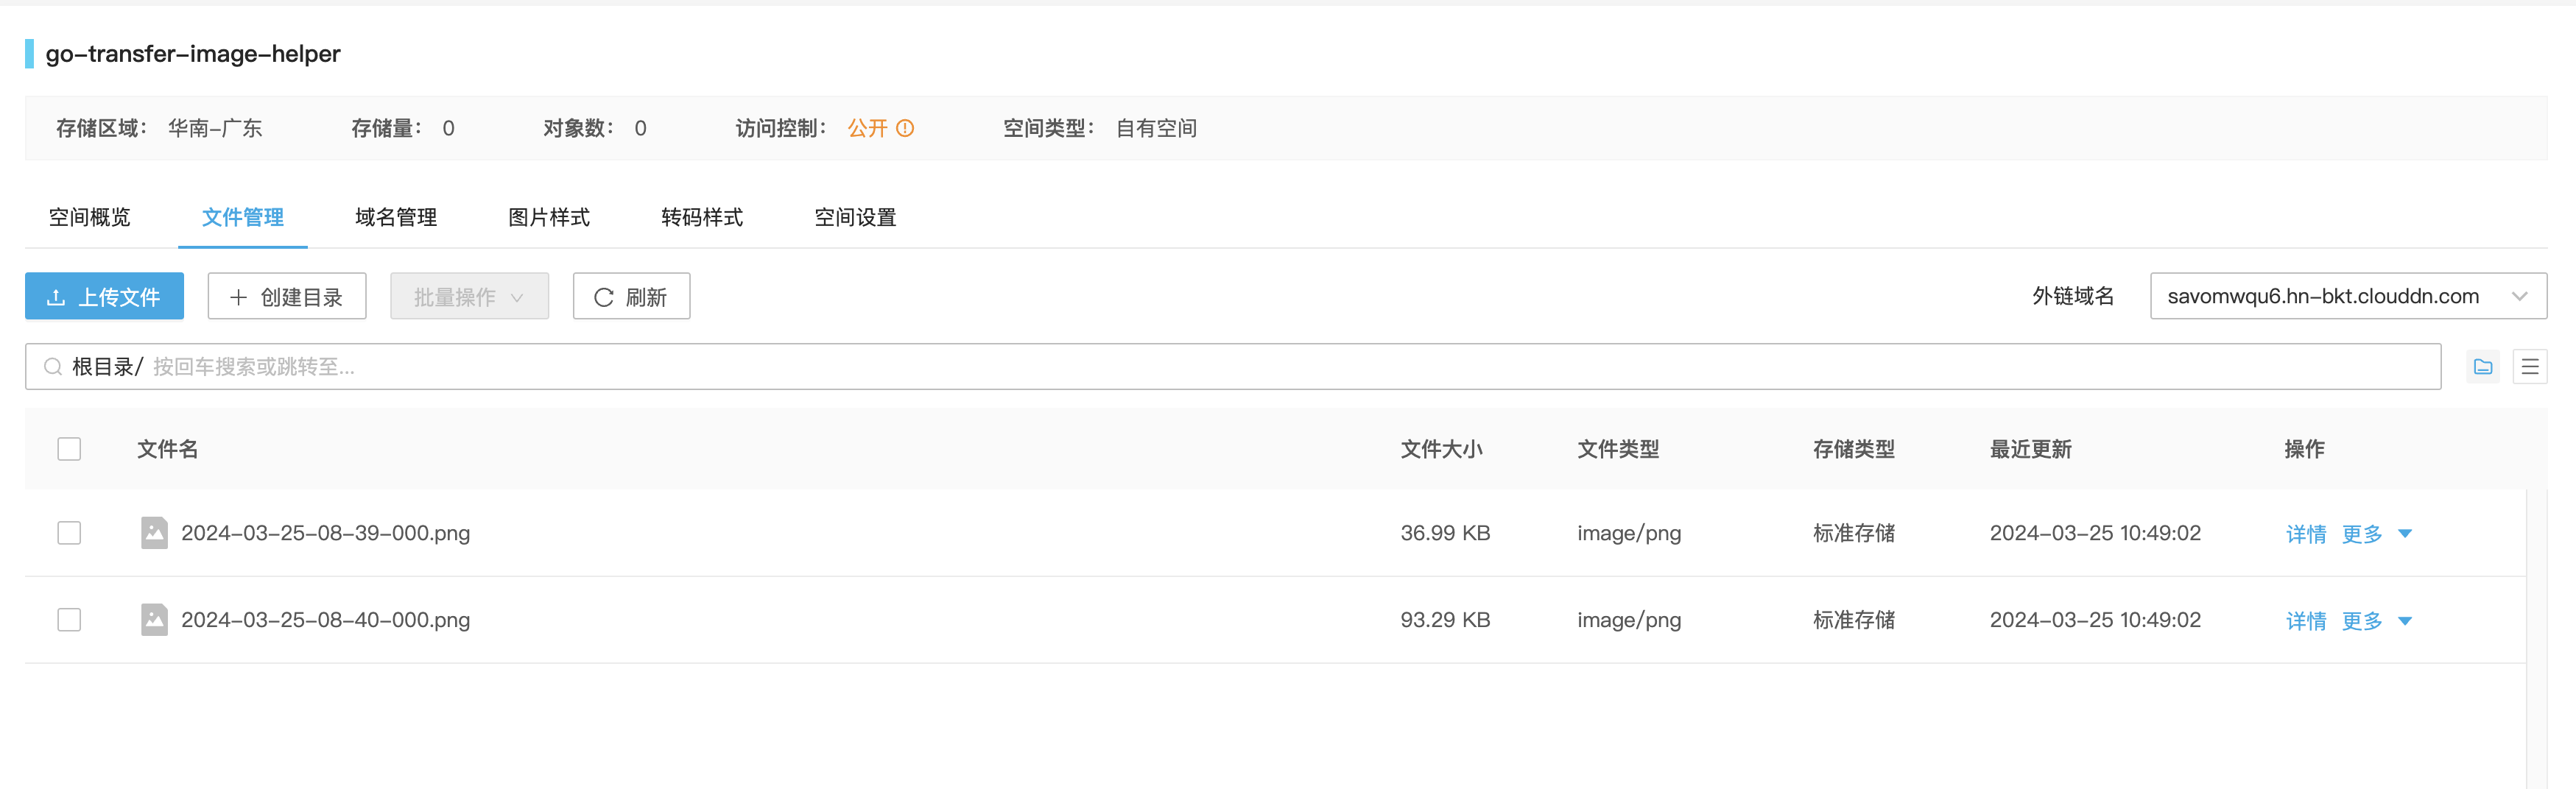Viewport: 2576px width, 789px height.
Task: Click the 文件大小 column header
Action: (x=1441, y=449)
